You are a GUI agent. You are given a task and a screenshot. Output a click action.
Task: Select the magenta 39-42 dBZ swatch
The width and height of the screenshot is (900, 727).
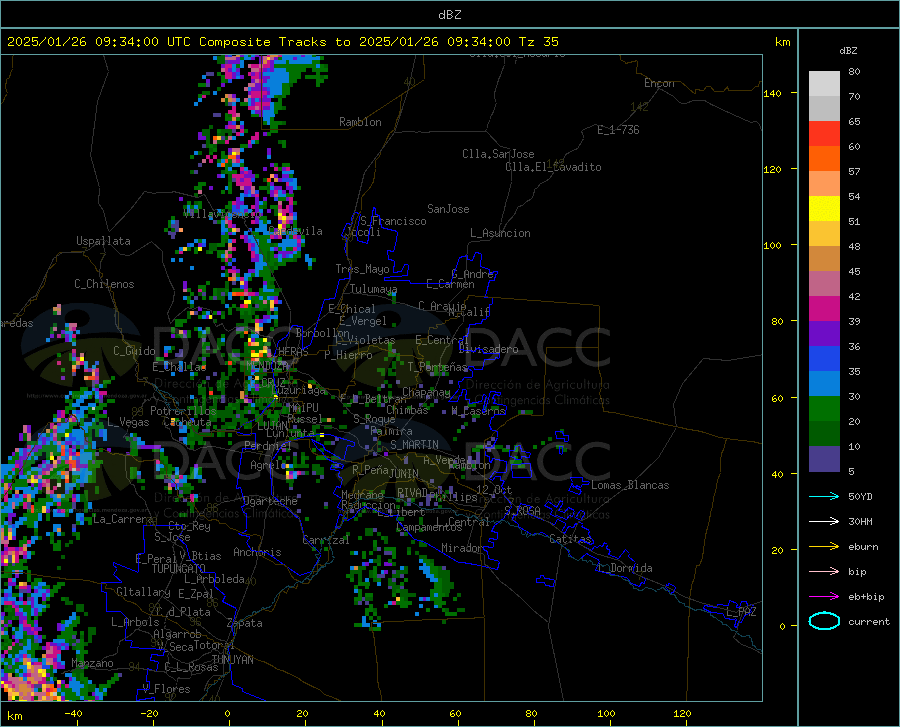click(x=824, y=309)
